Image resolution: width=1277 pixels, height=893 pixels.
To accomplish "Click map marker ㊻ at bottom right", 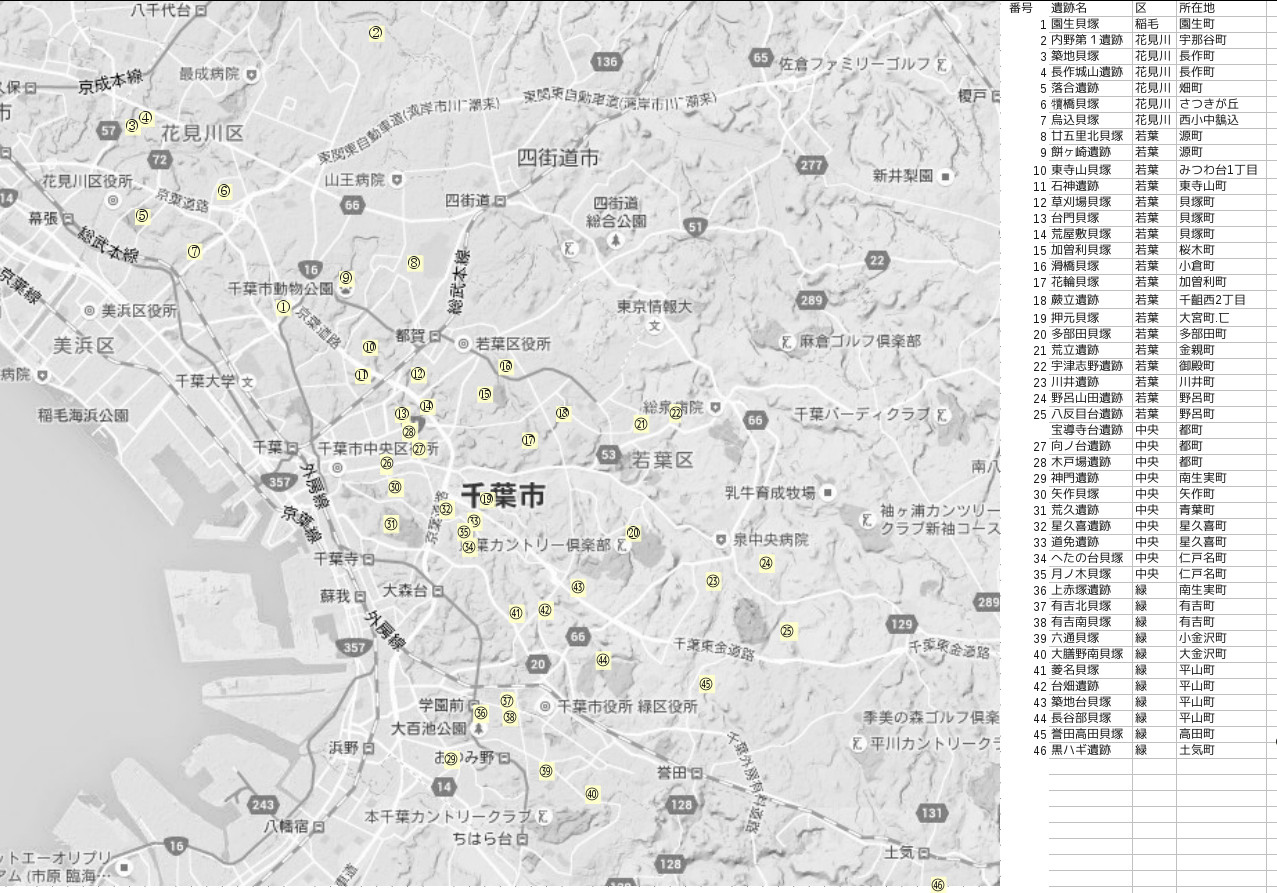I will [937, 885].
